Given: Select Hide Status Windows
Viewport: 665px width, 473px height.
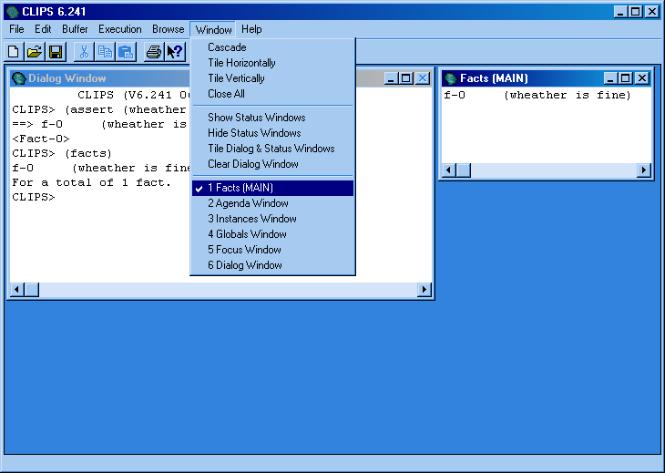Looking at the screenshot, I should (272, 133).
